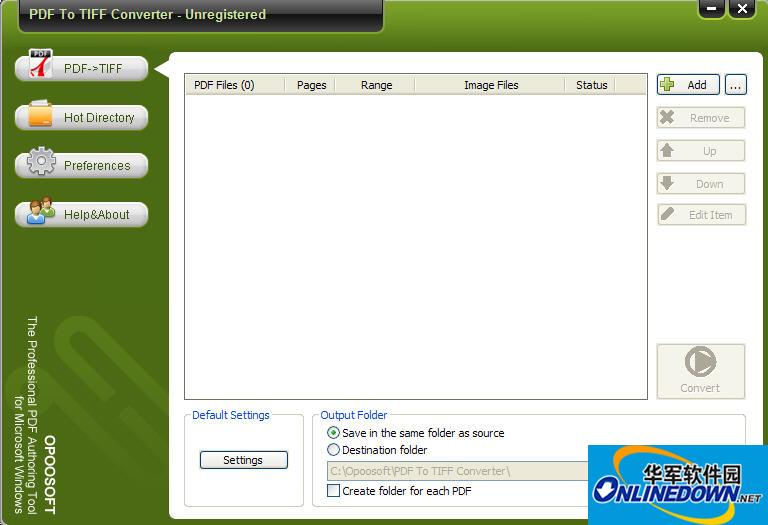The image size is (768, 525).
Task: Click the gear Preferences icon
Action: click(41, 161)
